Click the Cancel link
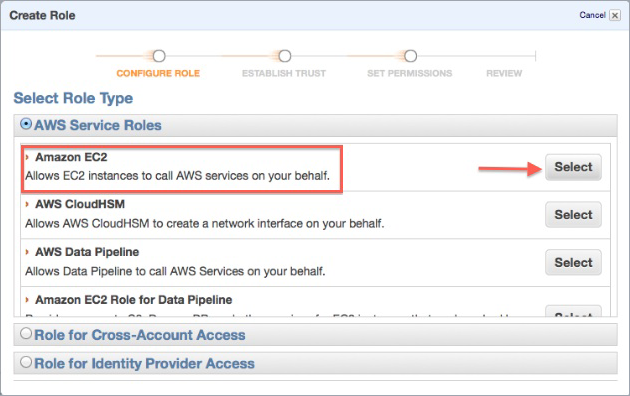This screenshot has width=630, height=396. 592,15
